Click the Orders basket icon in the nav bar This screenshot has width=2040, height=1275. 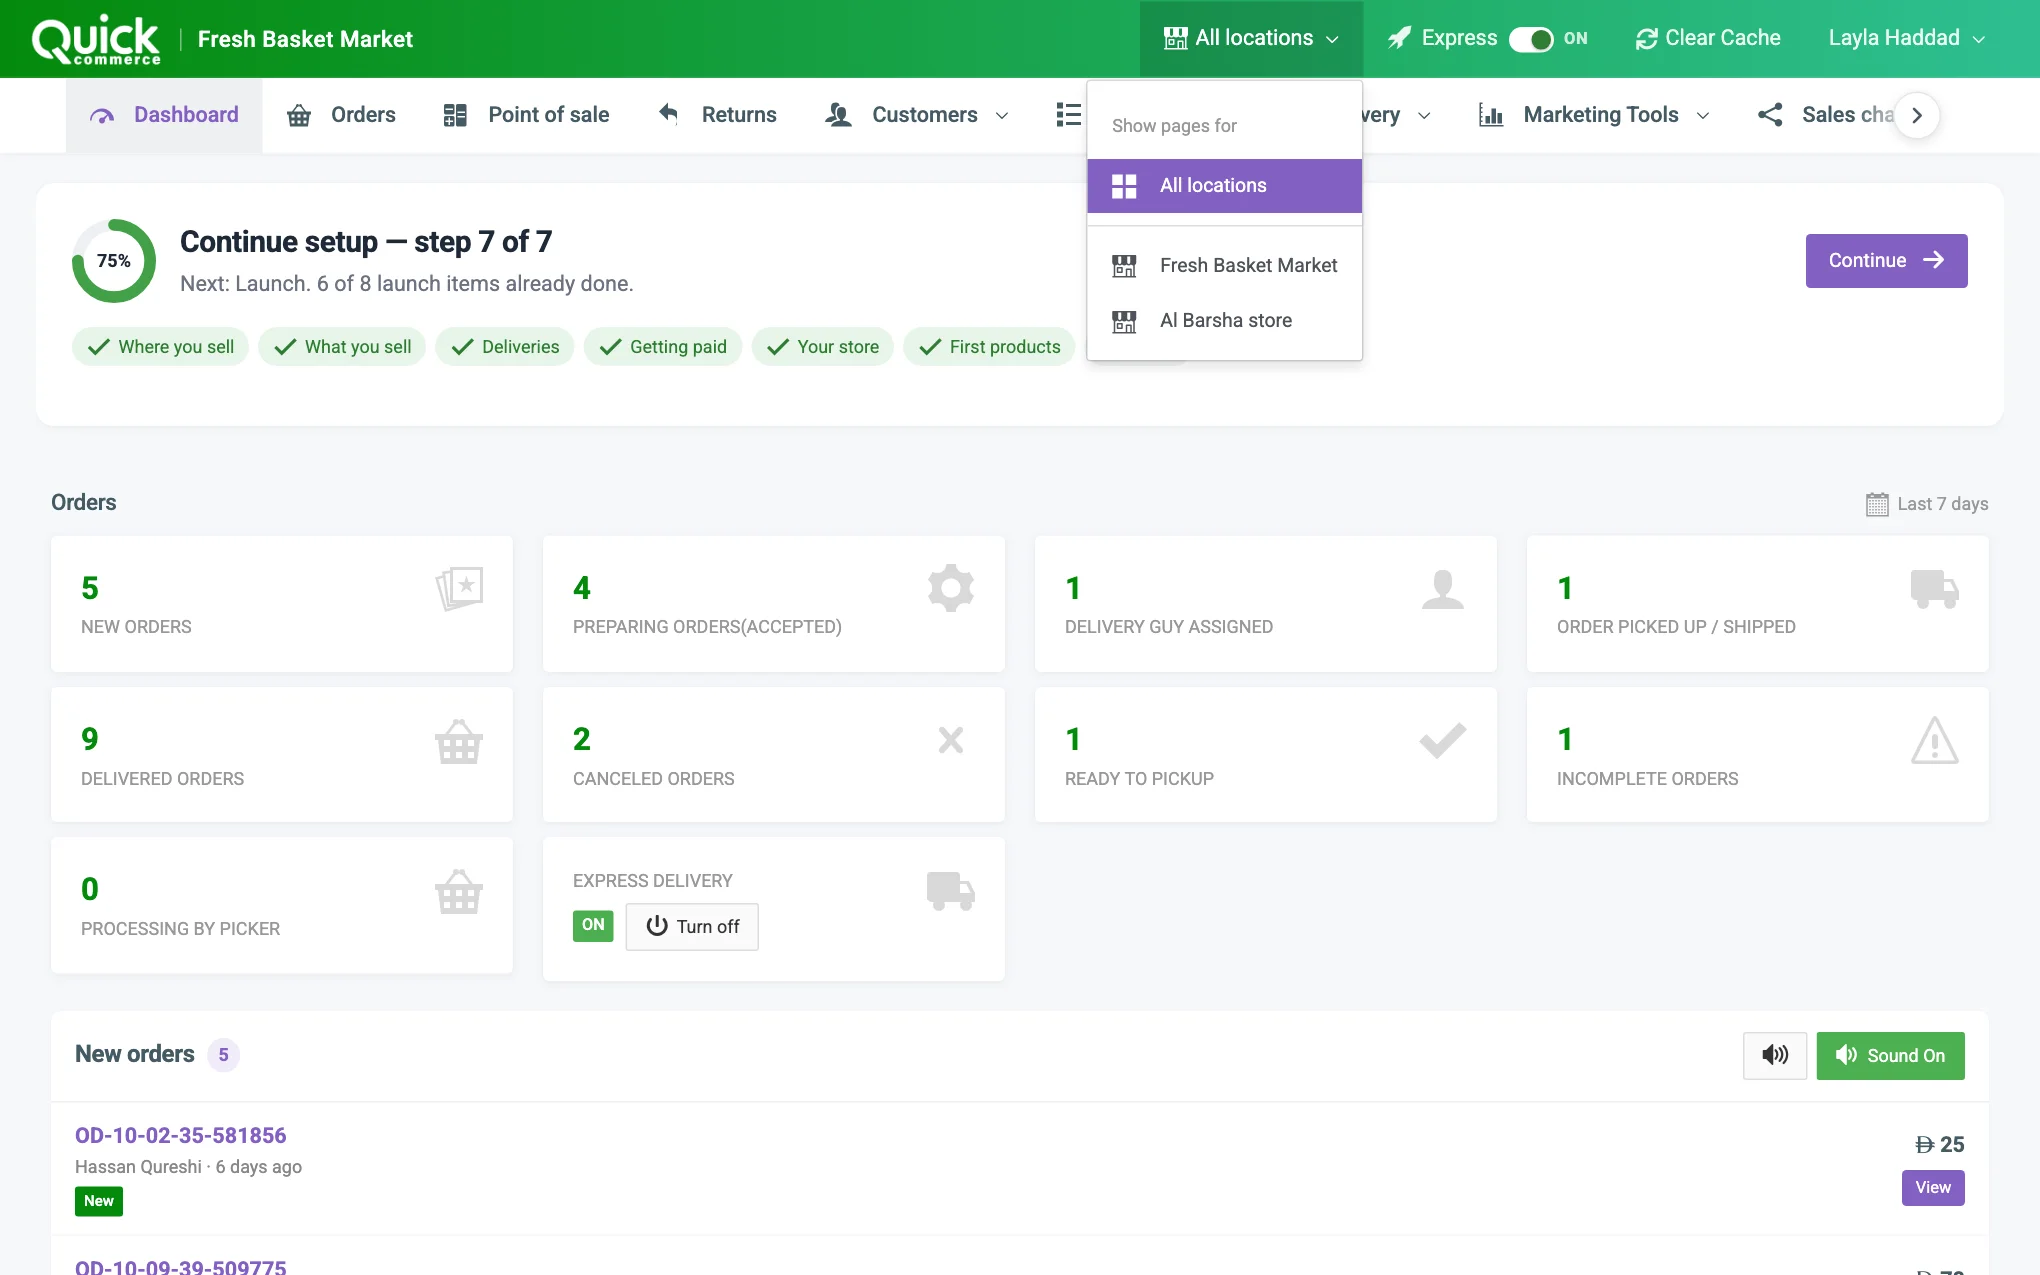tap(299, 115)
